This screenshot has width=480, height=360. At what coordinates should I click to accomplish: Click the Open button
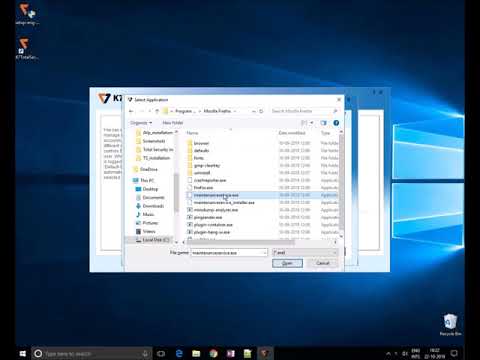click(287, 263)
